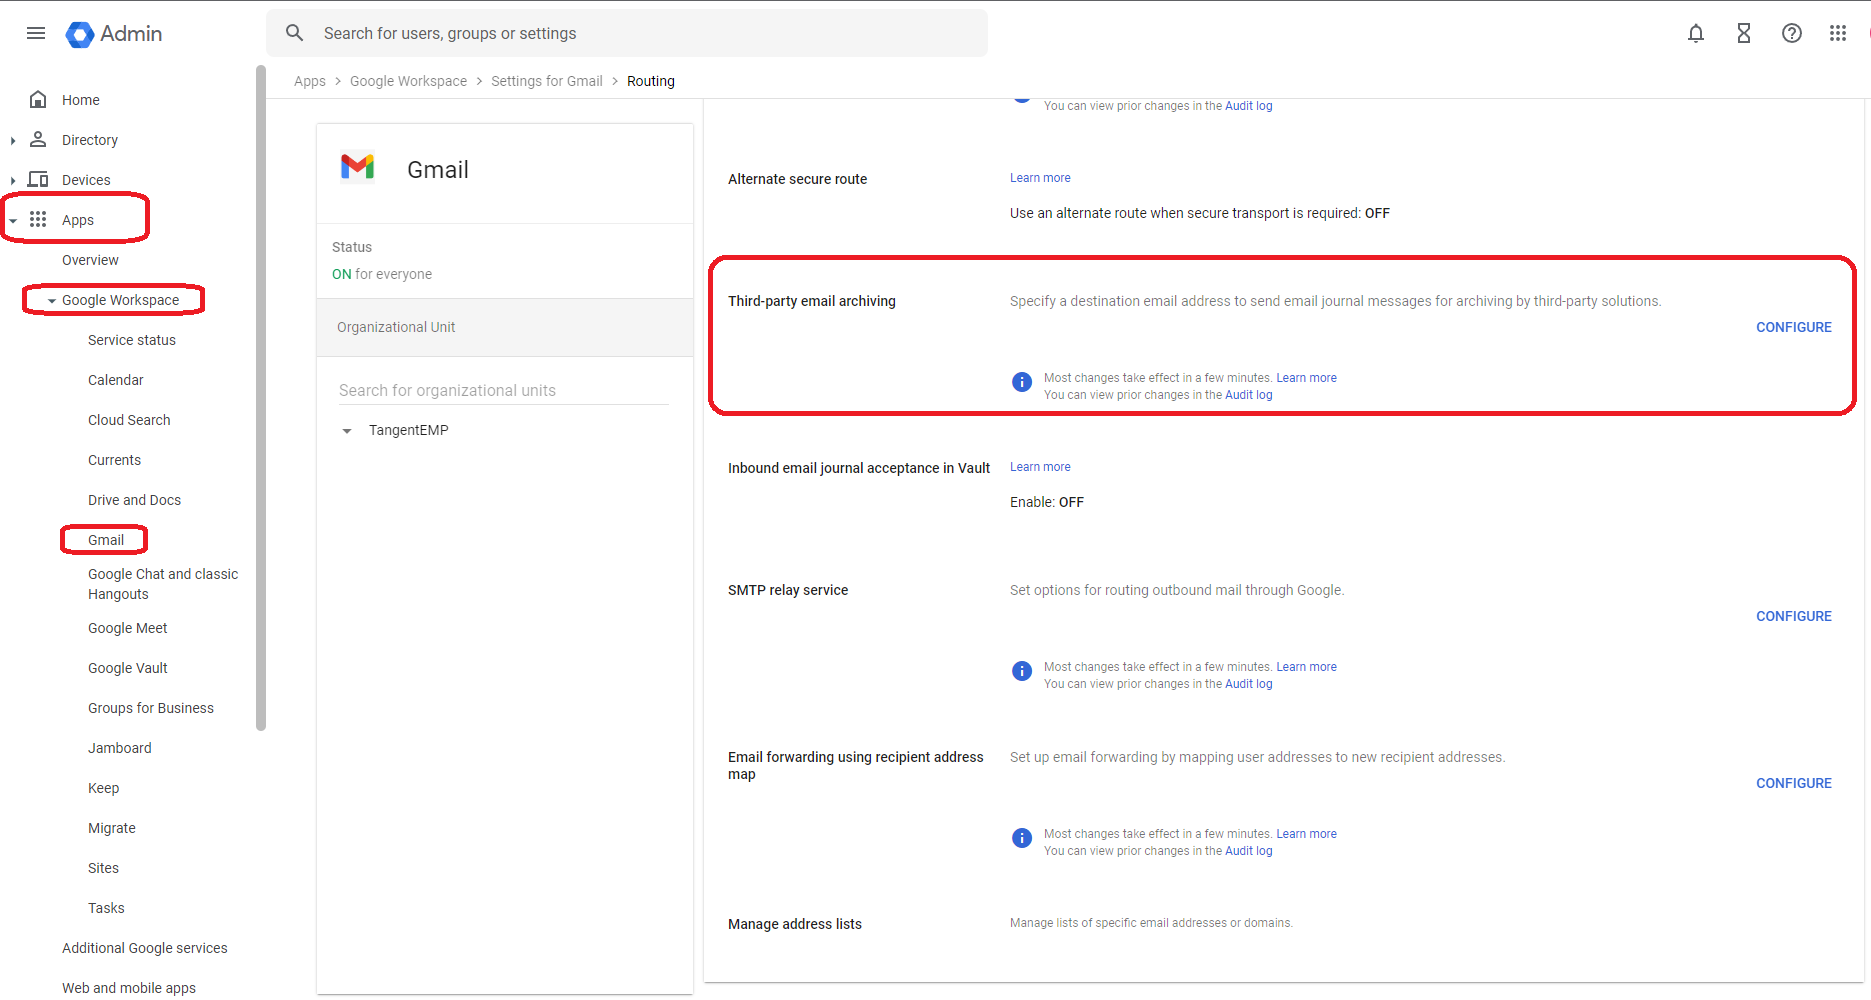Focus the search for users, groups or settings field
Image resolution: width=1871 pixels, height=1000 pixels.
[x=627, y=33]
